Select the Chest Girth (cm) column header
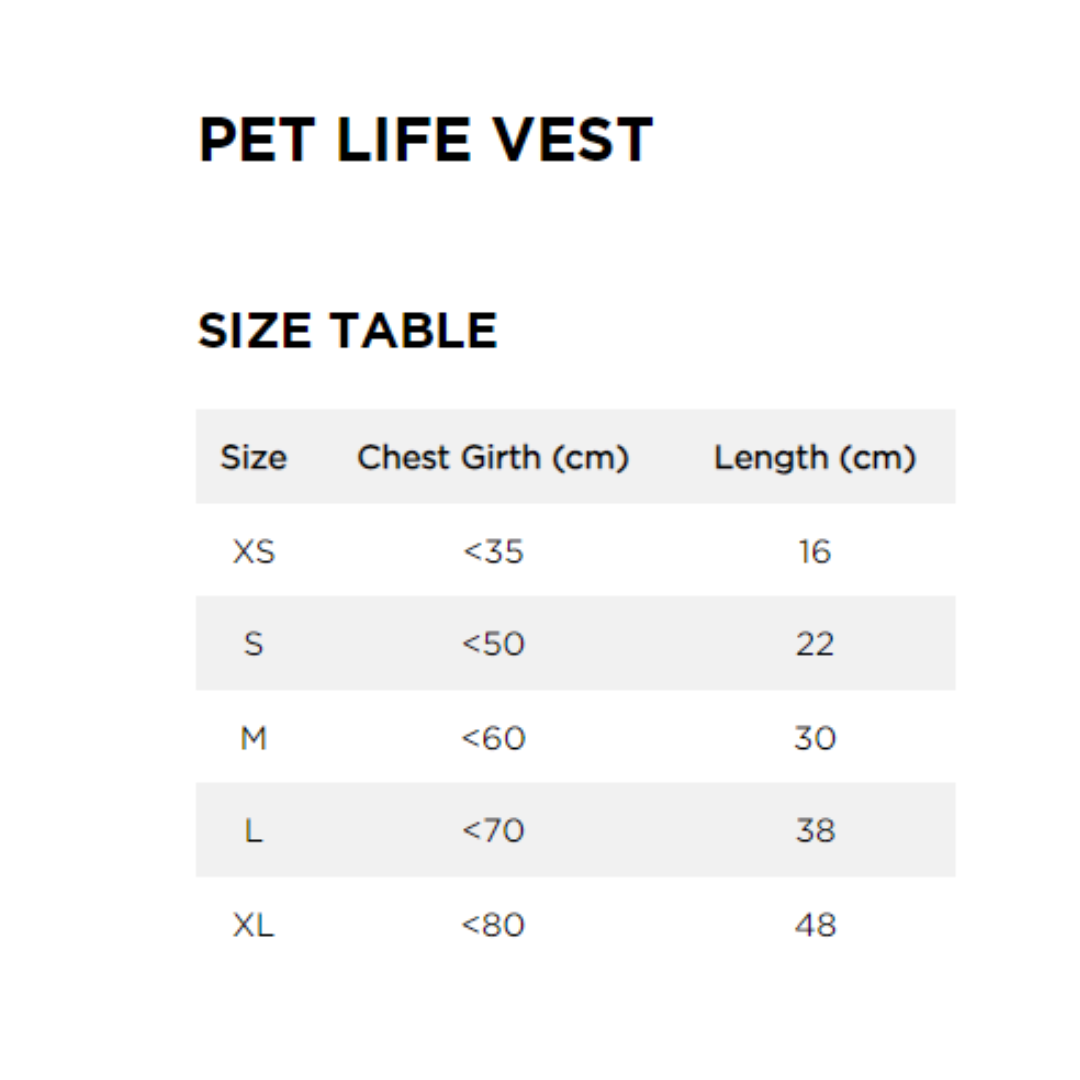This screenshot has width=1080, height=1080. pos(493,458)
